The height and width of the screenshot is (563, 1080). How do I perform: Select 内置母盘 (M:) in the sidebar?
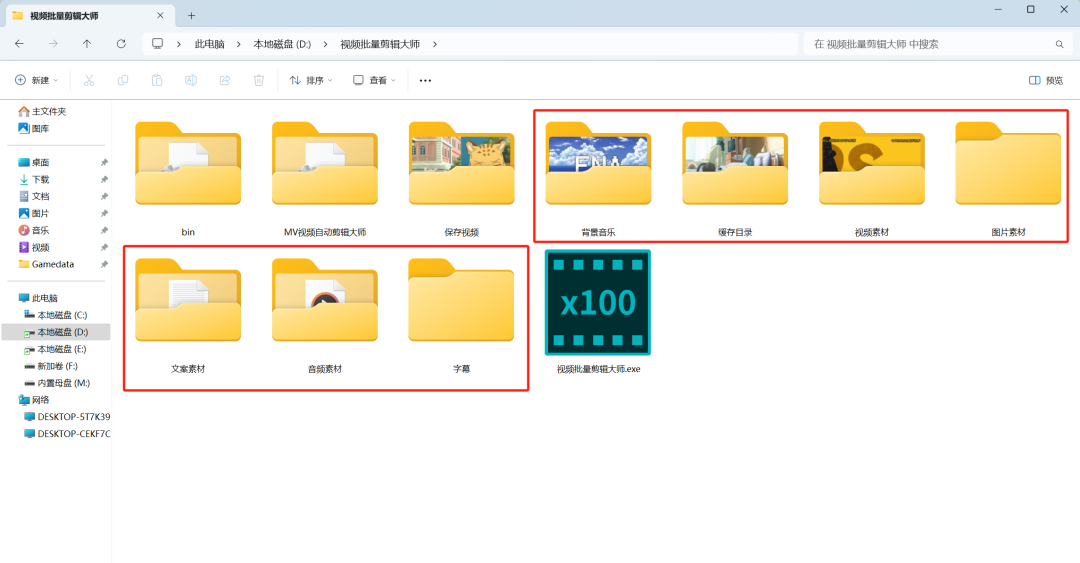tap(57, 383)
